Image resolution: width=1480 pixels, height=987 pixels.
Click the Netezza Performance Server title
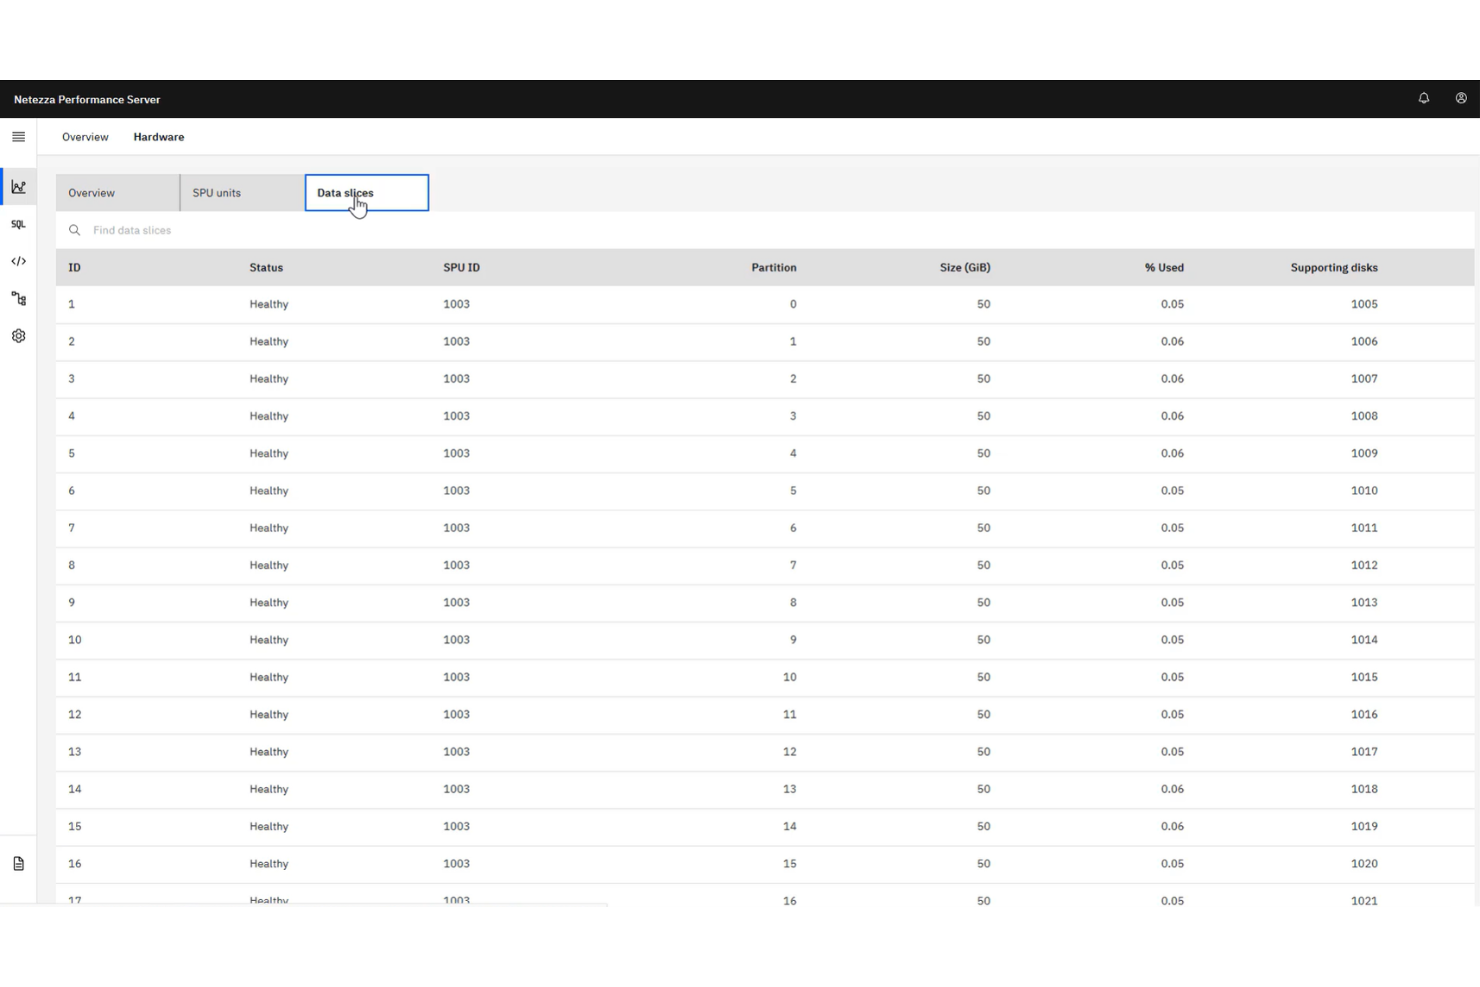point(87,99)
